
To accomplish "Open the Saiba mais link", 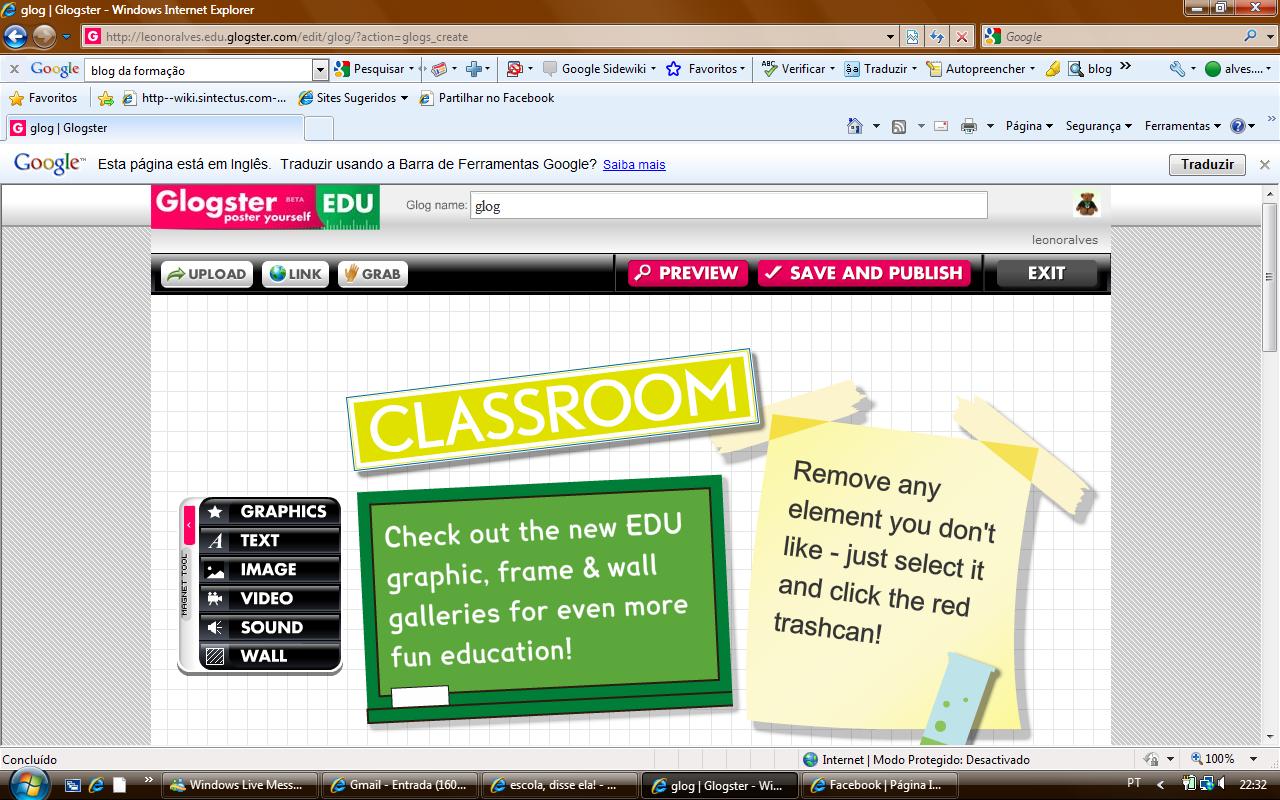I will pos(634,165).
